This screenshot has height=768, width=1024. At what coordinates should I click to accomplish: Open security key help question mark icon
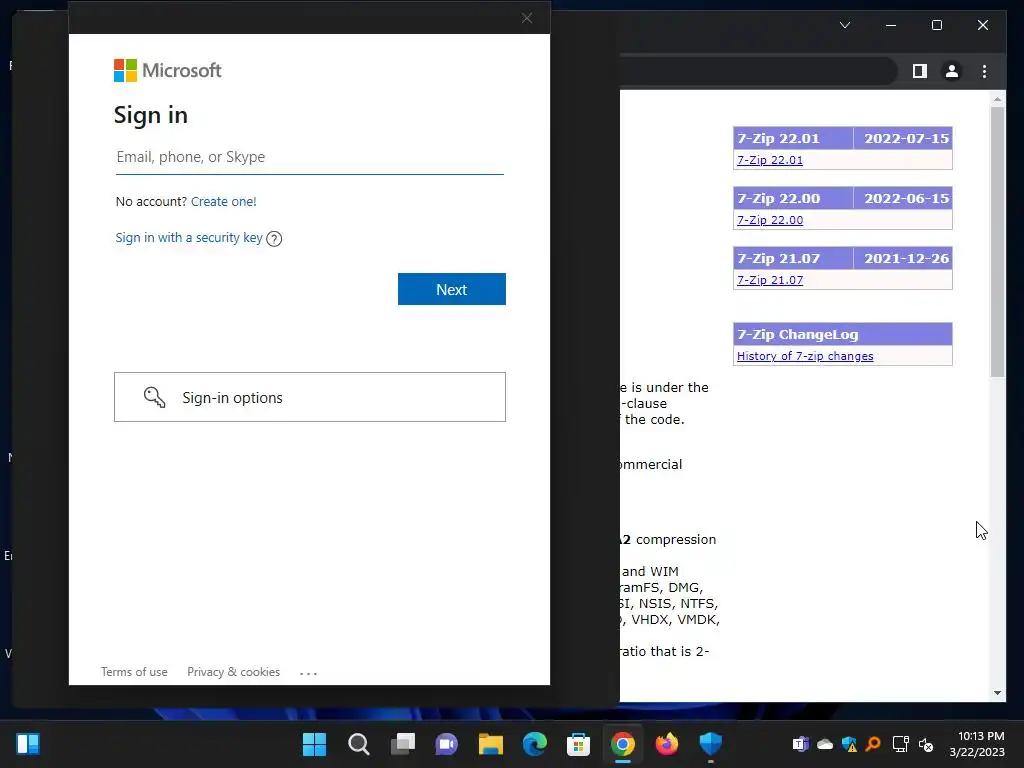(274, 239)
